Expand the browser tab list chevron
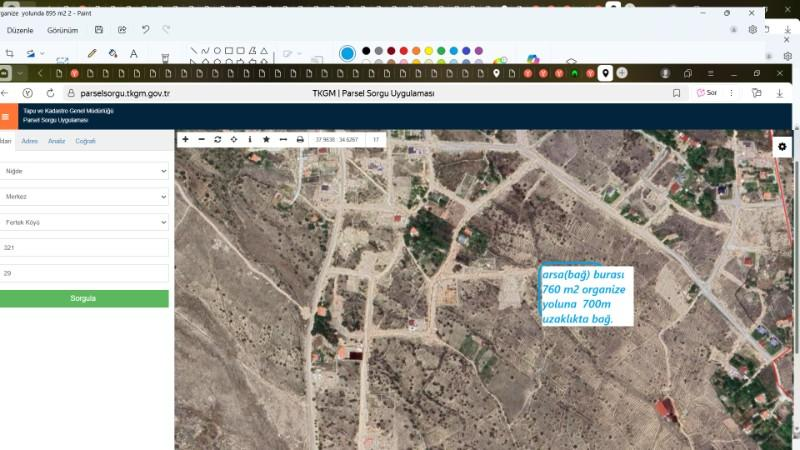 pyautogui.click(x=20, y=73)
